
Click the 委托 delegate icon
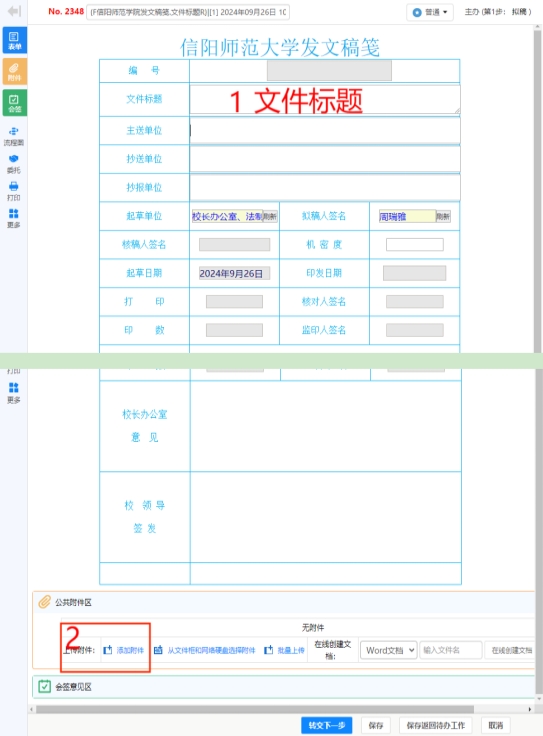pos(14,164)
